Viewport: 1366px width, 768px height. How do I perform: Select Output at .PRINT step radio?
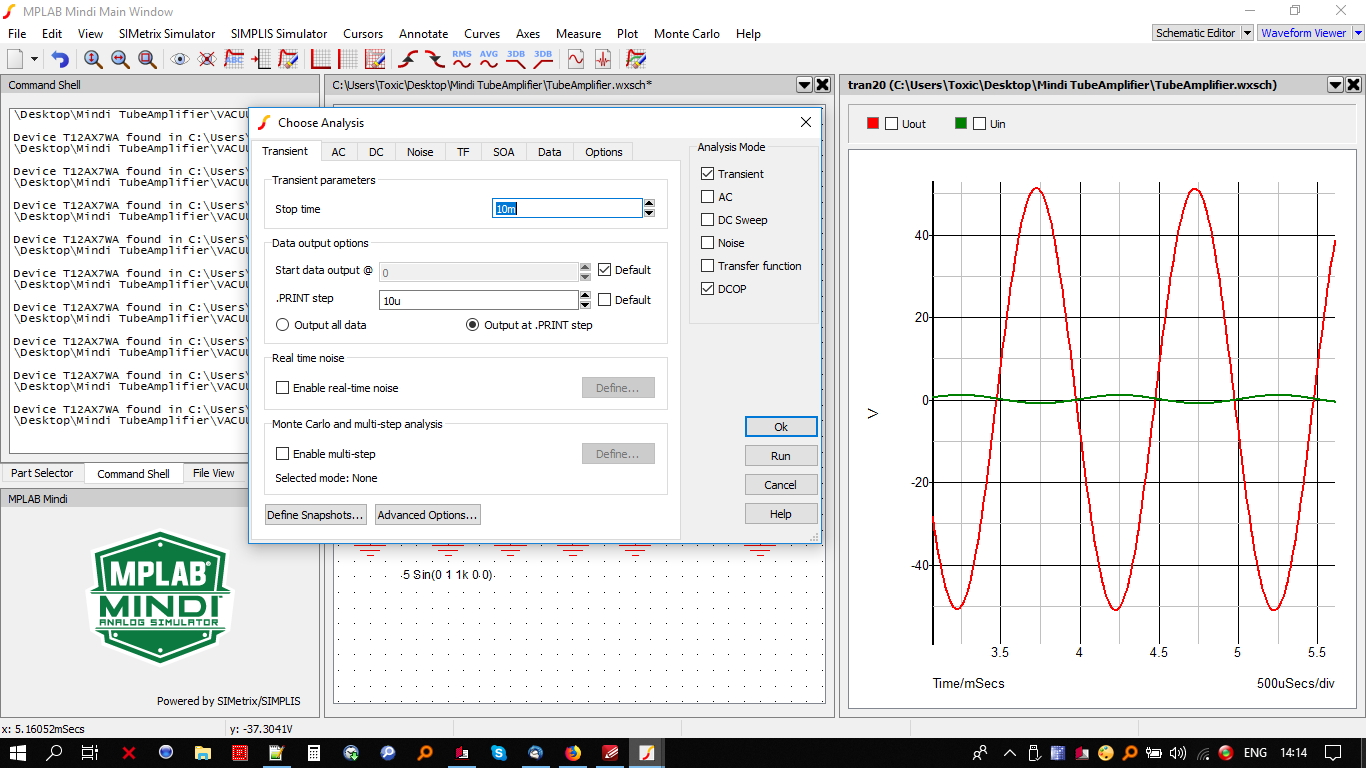point(473,325)
